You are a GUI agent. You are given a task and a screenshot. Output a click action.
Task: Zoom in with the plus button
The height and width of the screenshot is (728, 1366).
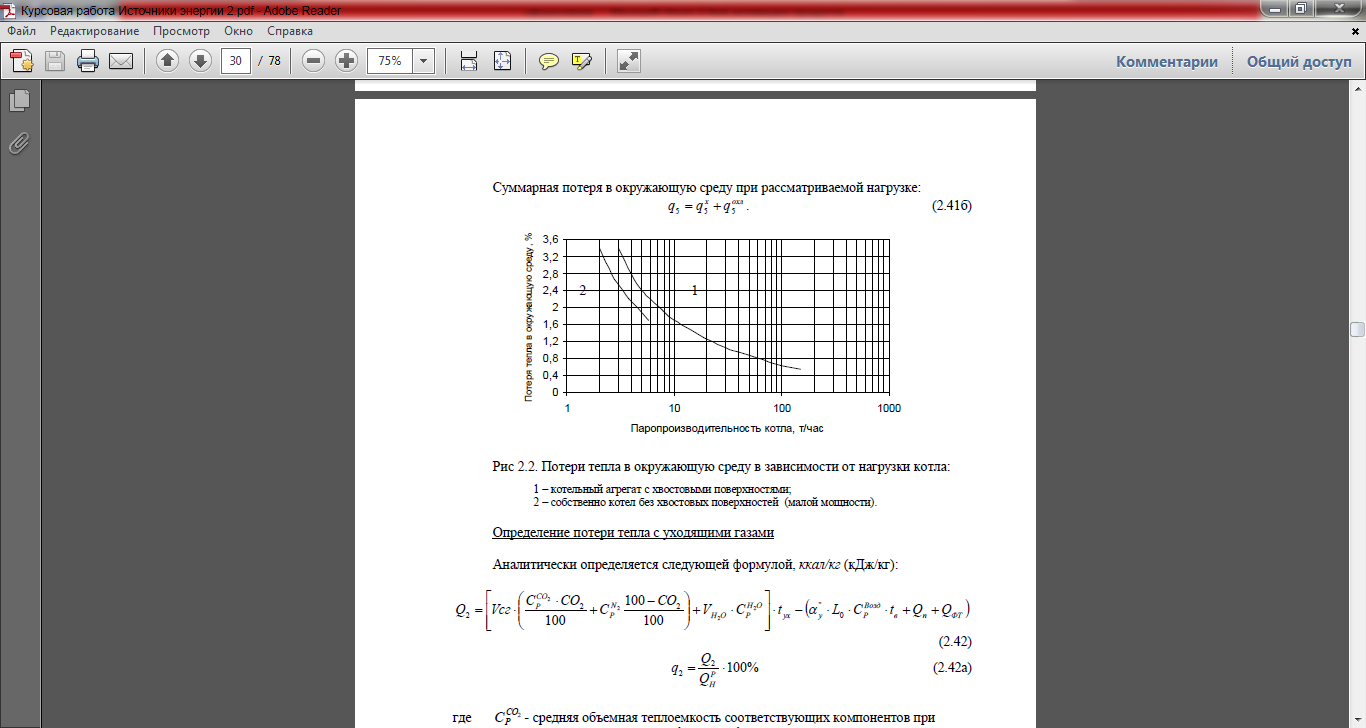point(346,61)
